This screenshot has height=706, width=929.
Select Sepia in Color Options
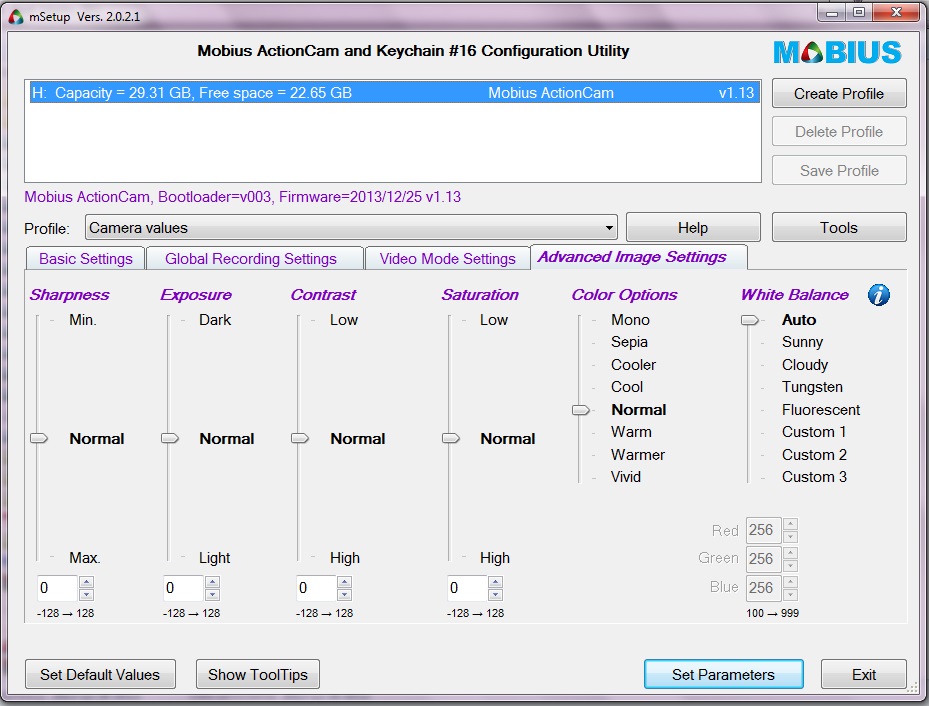click(x=629, y=342)
